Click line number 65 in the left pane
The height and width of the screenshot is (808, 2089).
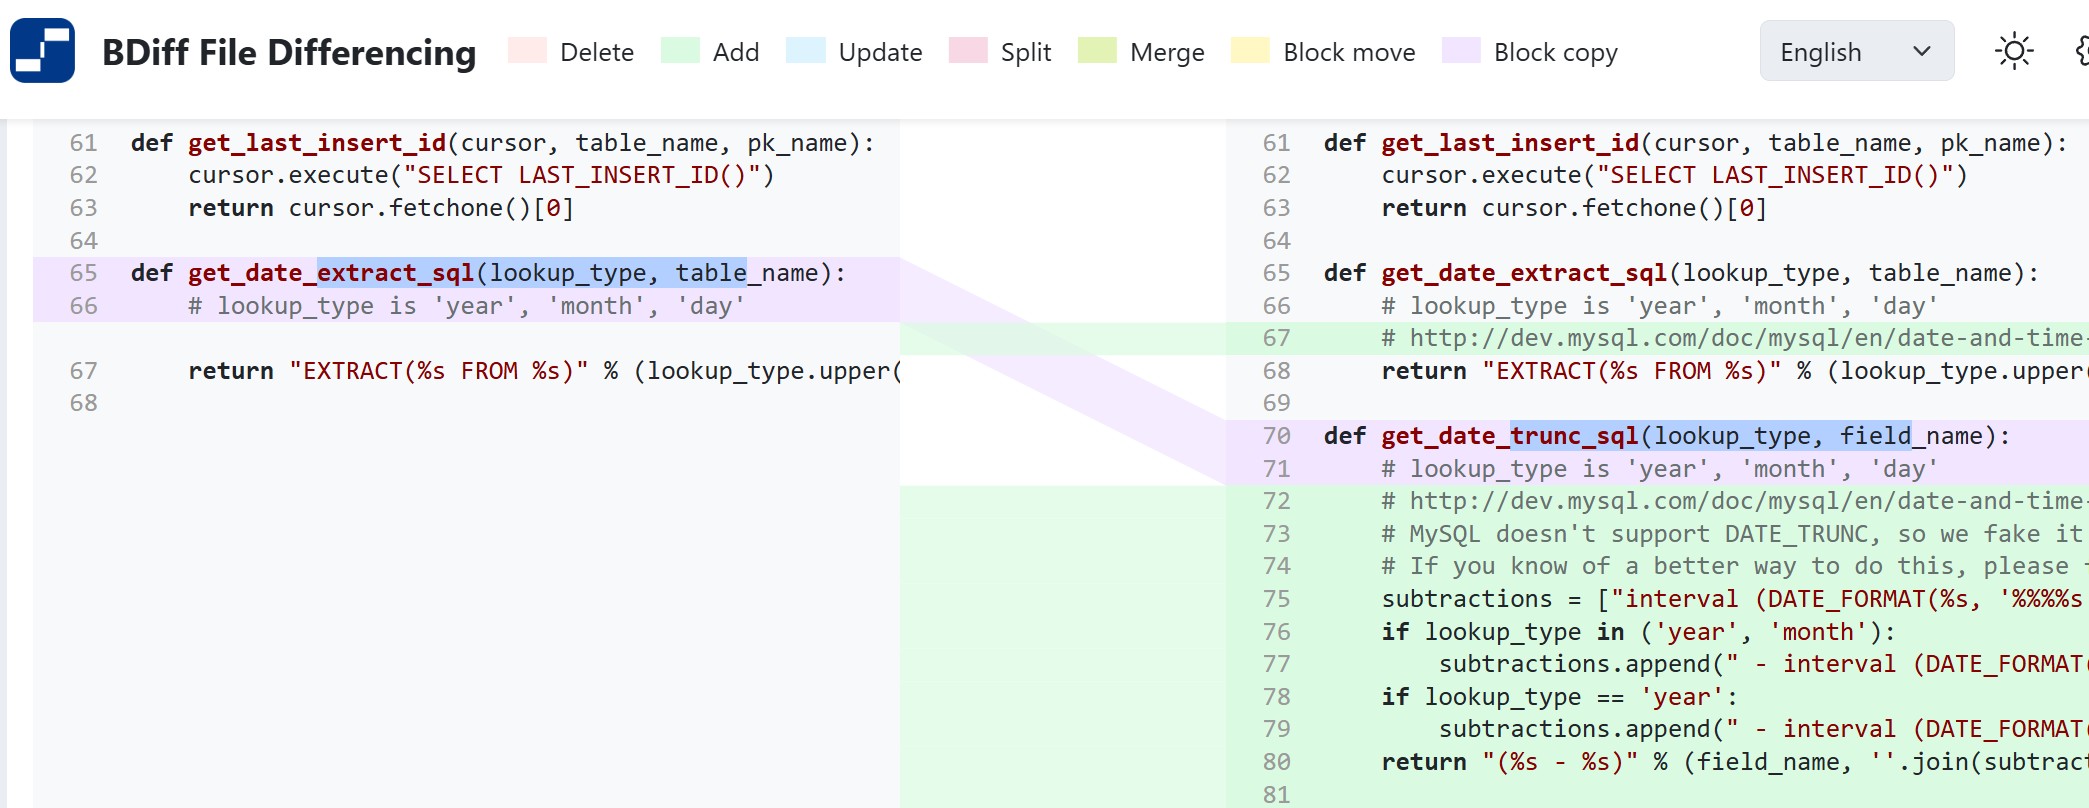(83, 273)
